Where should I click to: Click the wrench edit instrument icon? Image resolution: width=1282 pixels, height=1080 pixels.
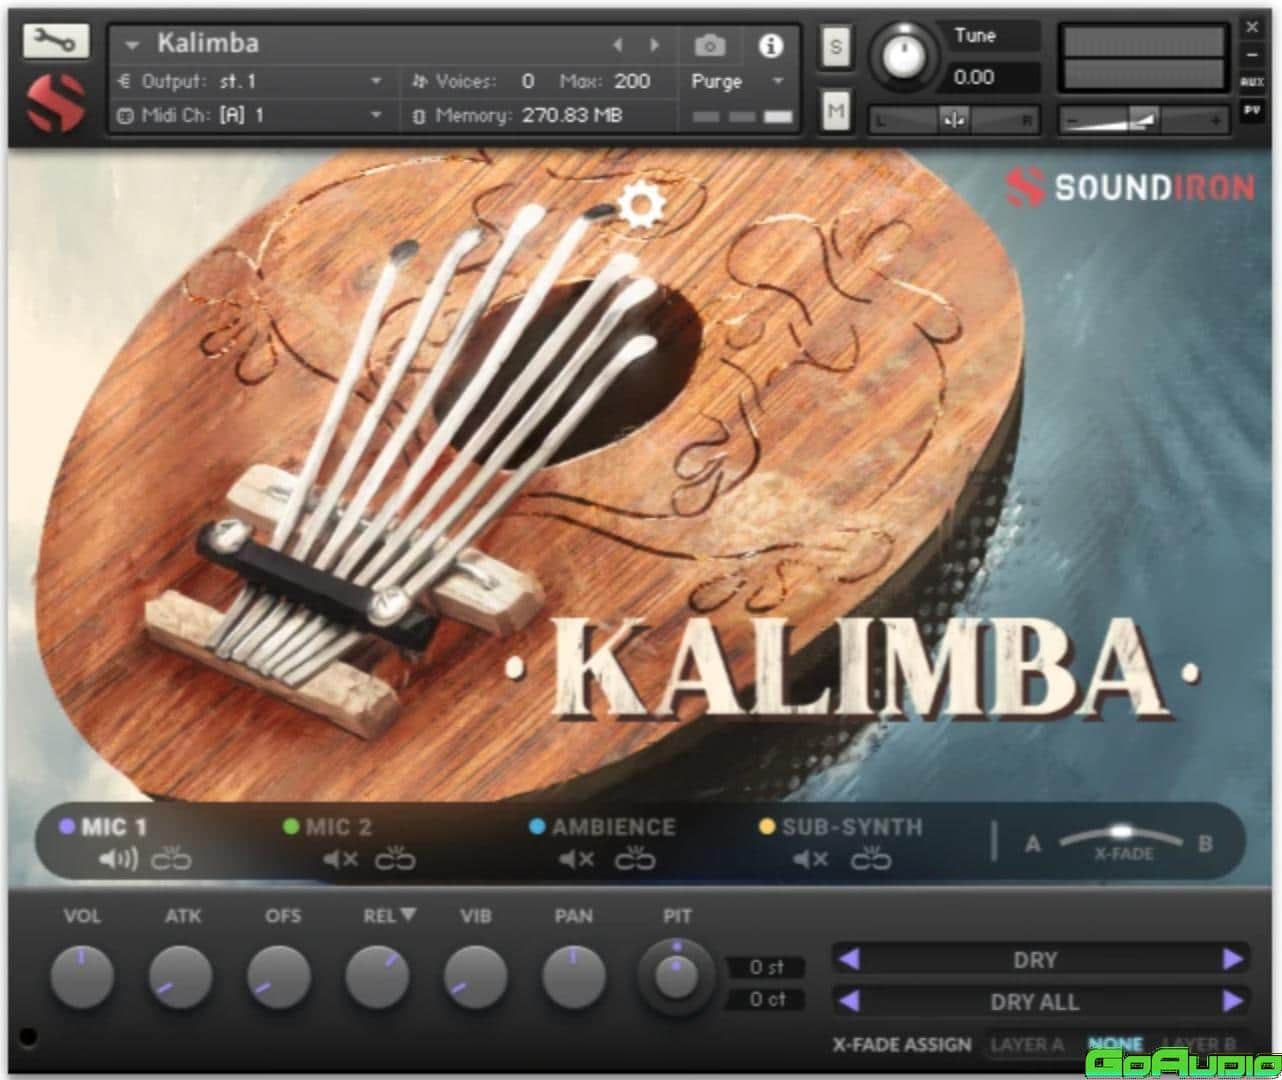pos(54,40)
